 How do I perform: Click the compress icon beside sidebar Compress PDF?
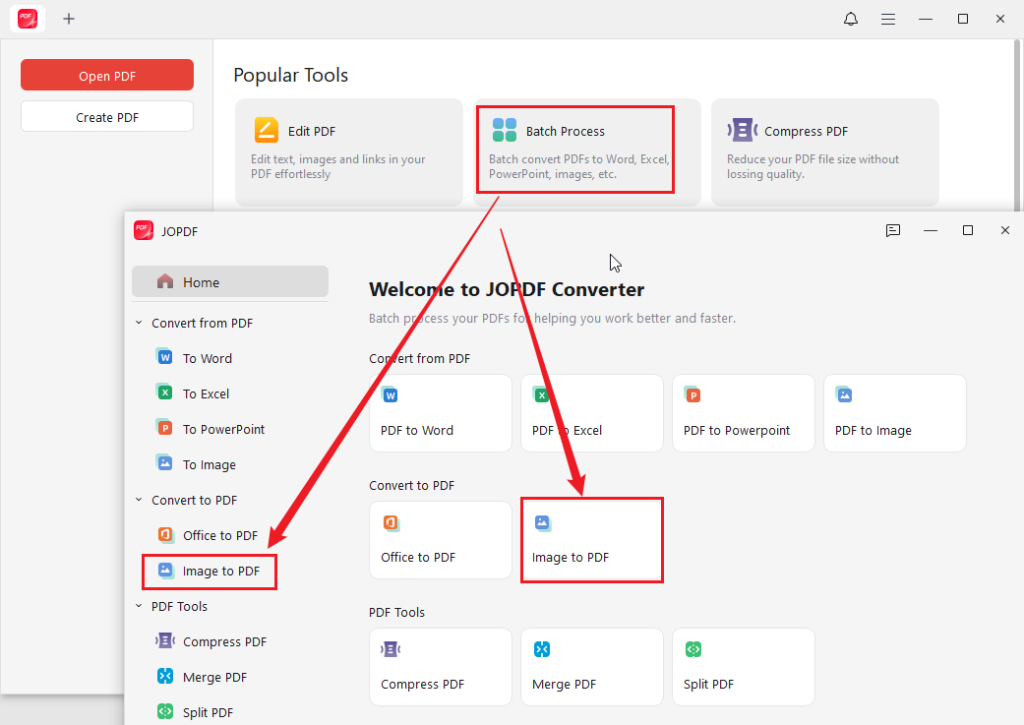[165, 641]
